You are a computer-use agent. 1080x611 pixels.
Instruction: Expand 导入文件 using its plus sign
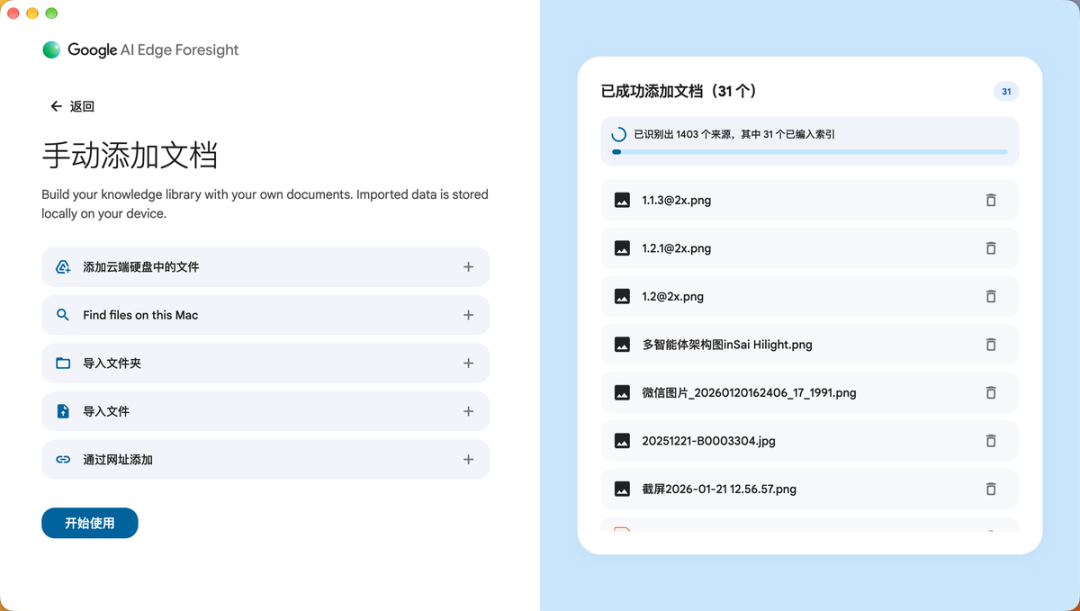coord(468,412)
